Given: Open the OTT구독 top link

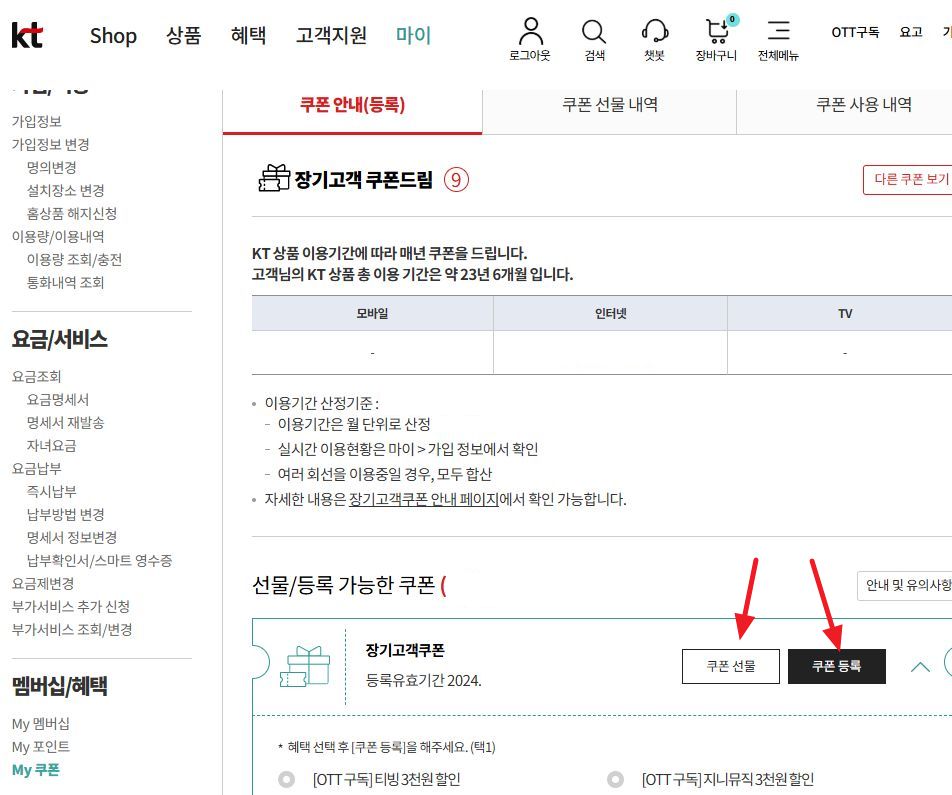Looking at the screenshot, I should click(x=855, y=32).
